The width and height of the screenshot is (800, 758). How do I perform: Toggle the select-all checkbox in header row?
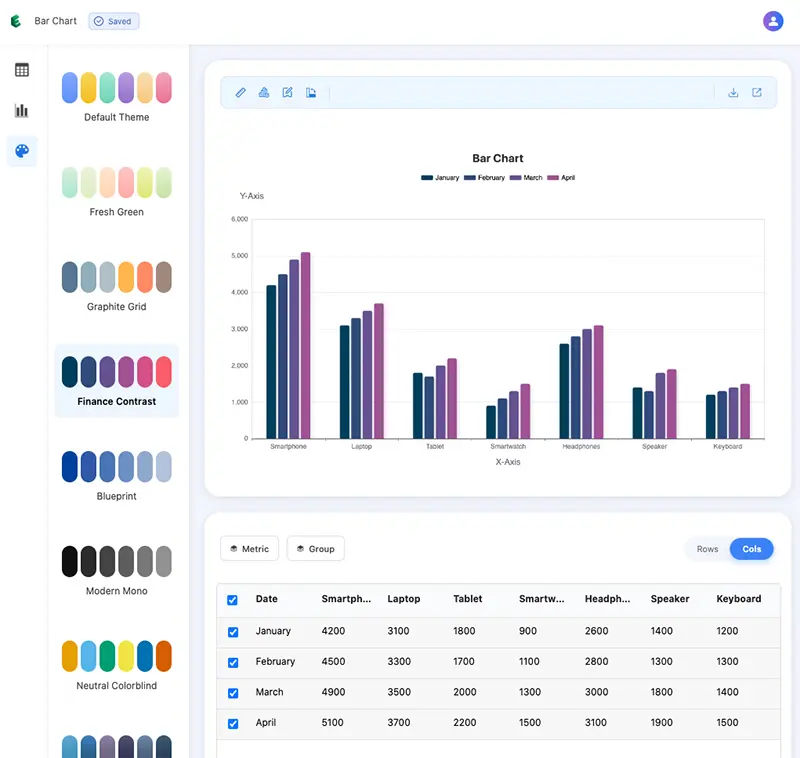click(232, 600)
